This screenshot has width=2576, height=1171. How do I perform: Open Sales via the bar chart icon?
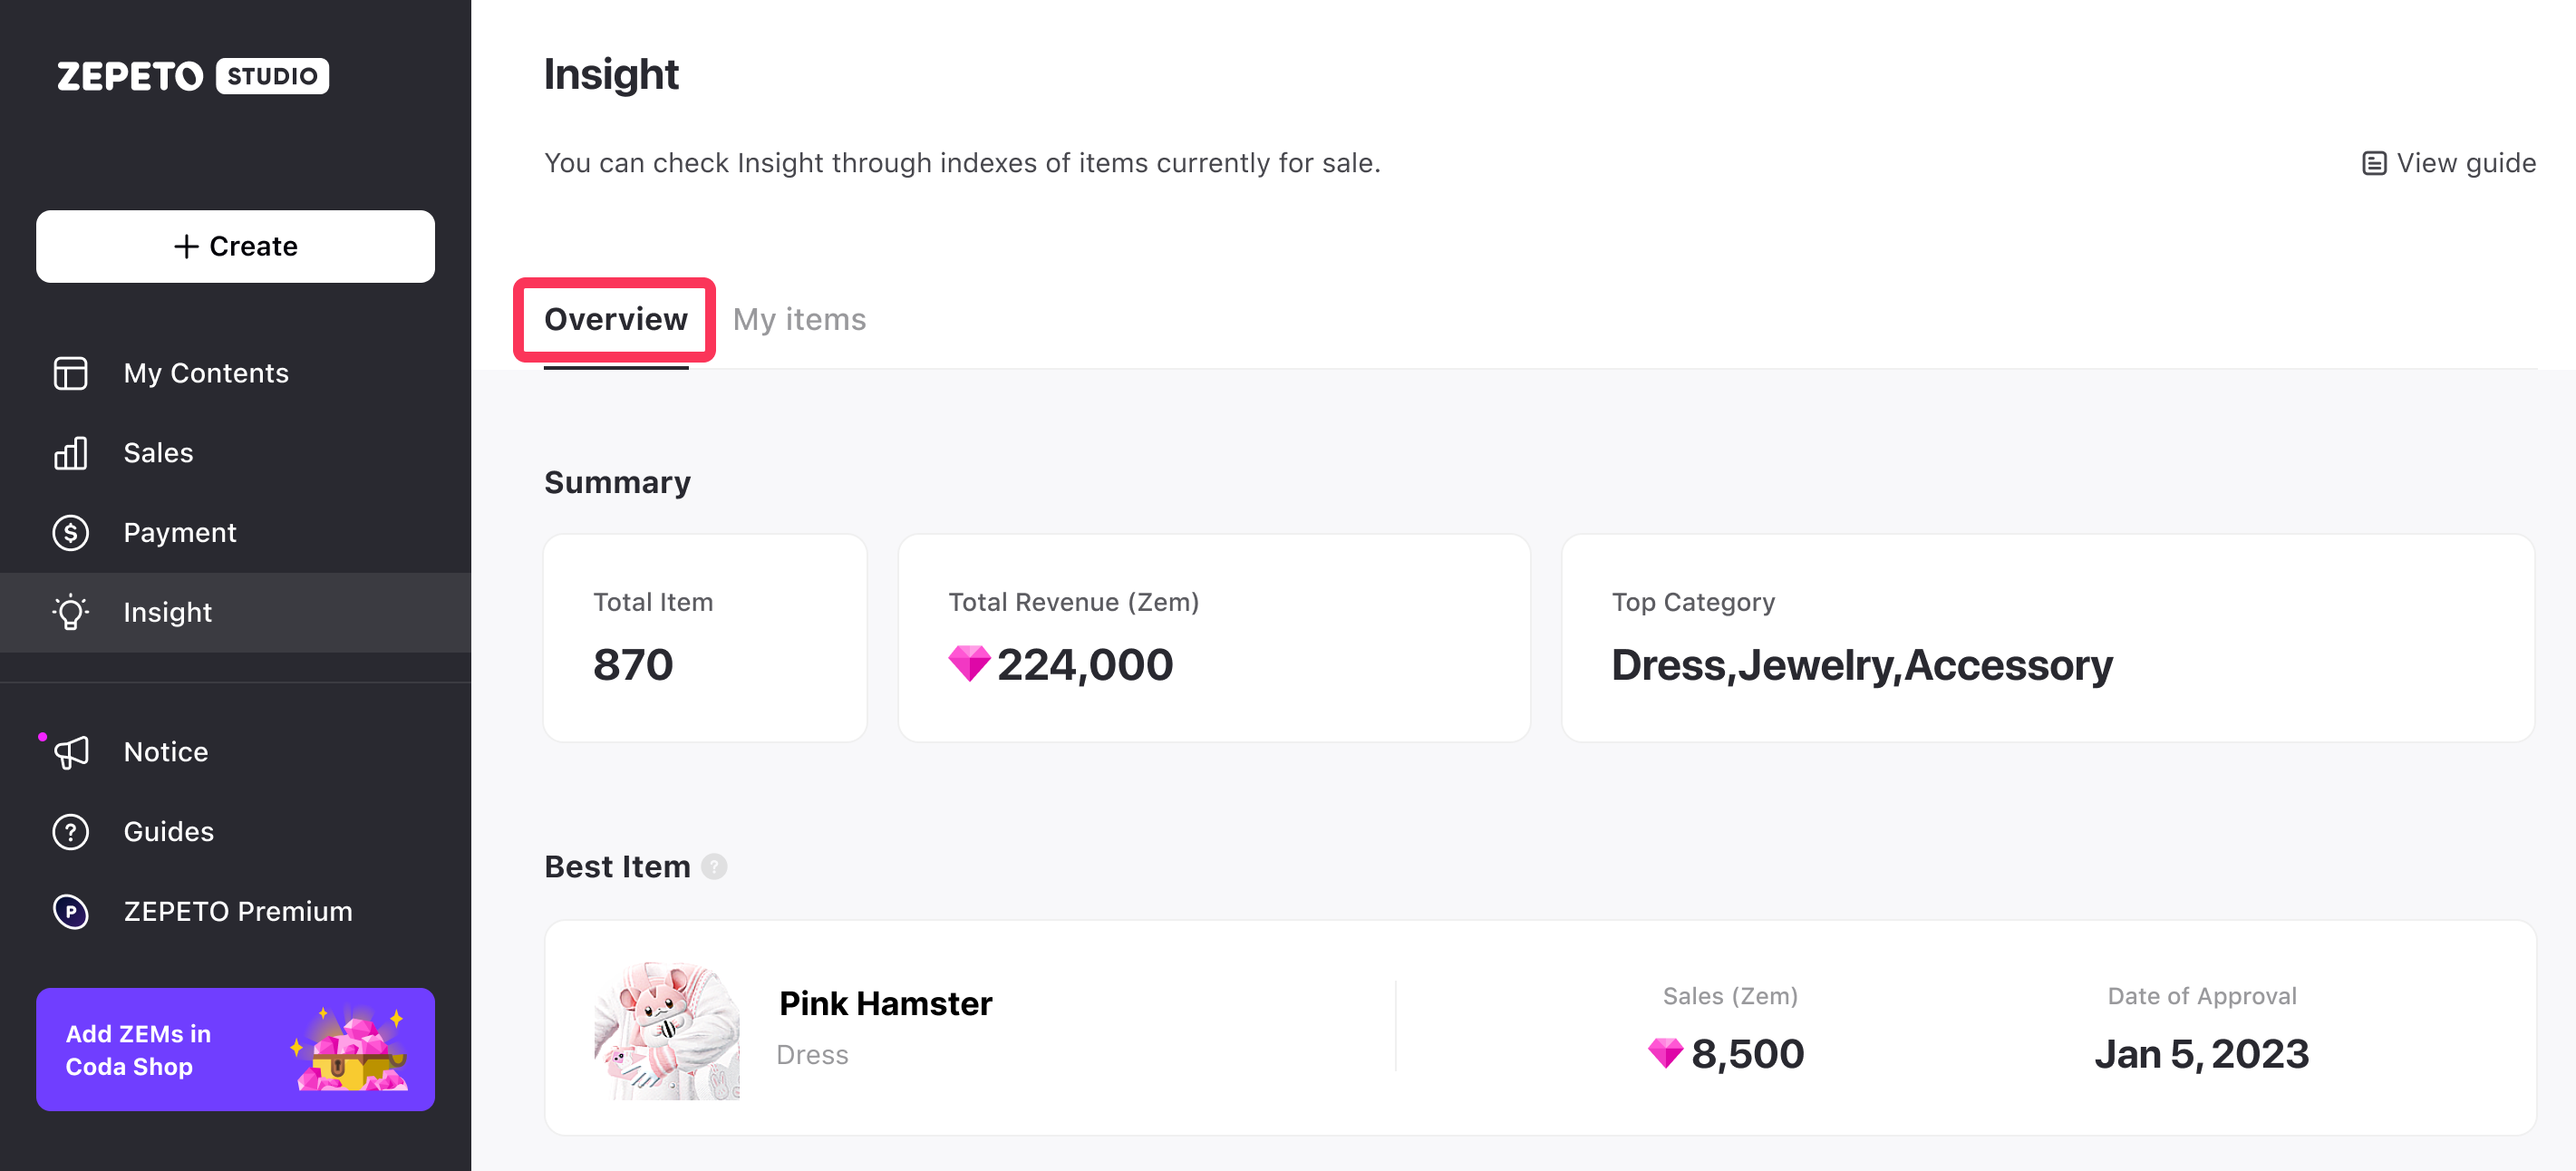(70, 453)
